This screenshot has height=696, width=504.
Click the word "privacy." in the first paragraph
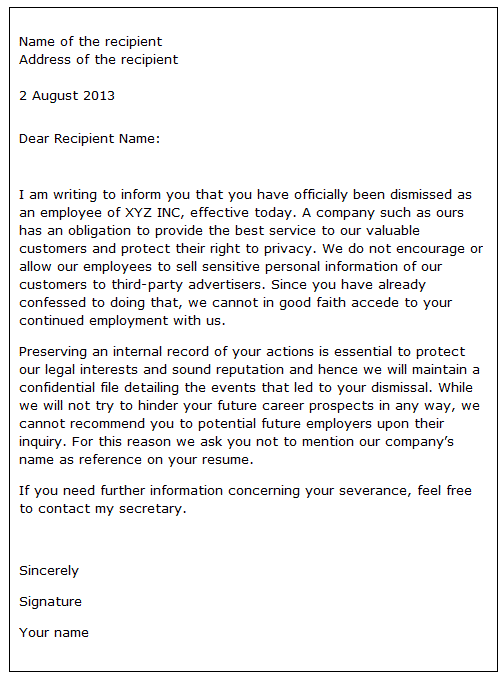290,249
